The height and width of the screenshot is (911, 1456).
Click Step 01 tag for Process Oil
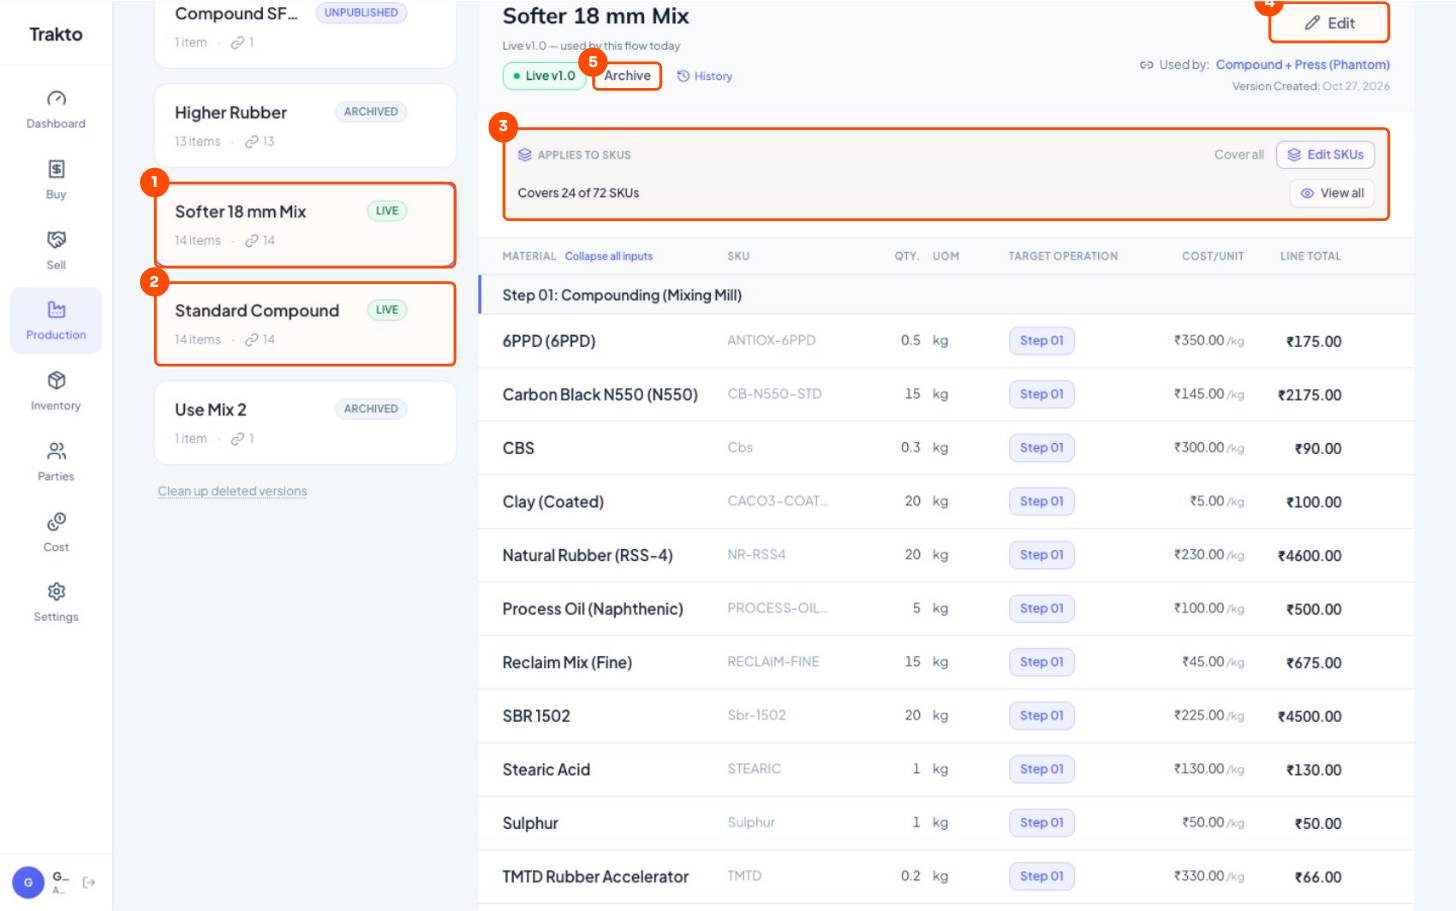1041,609
